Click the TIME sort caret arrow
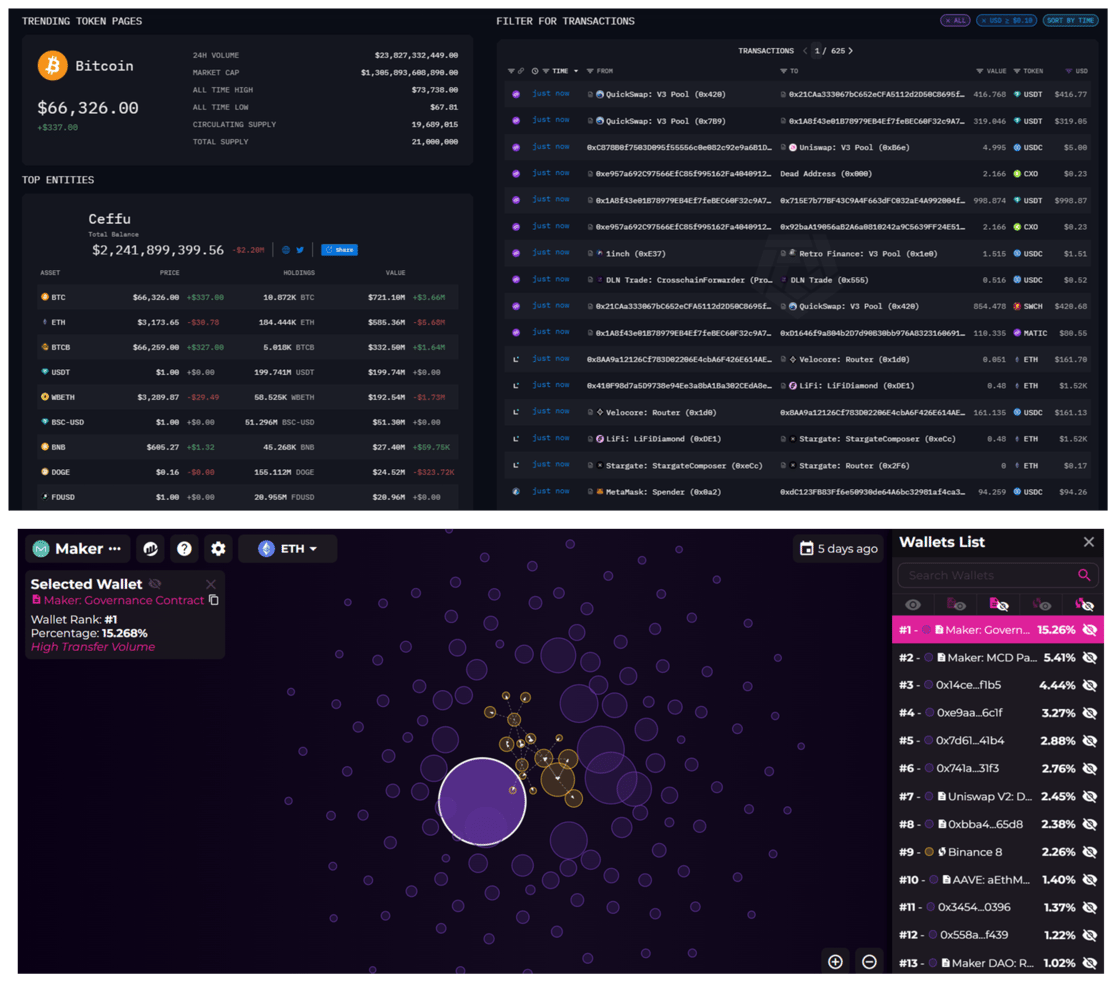This screenshot has width=1116, height=982. [576, 71]
